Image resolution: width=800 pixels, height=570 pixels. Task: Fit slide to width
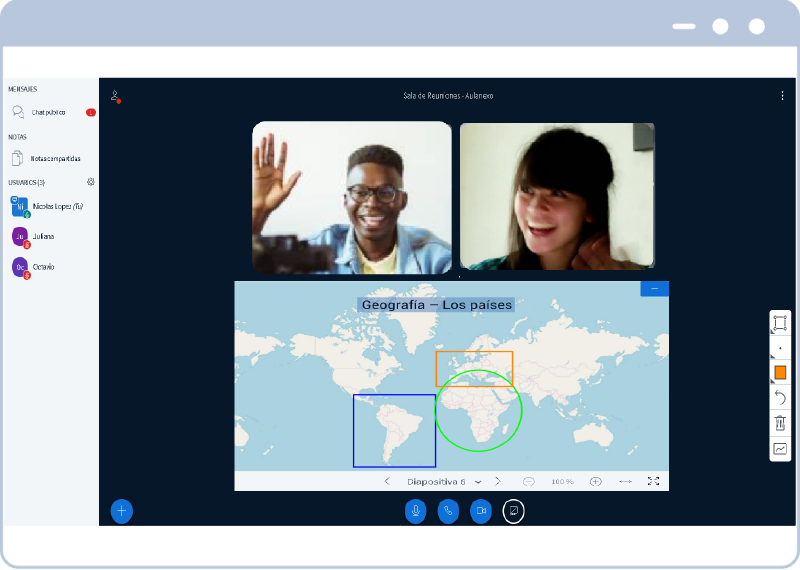[x=625, y=482]
